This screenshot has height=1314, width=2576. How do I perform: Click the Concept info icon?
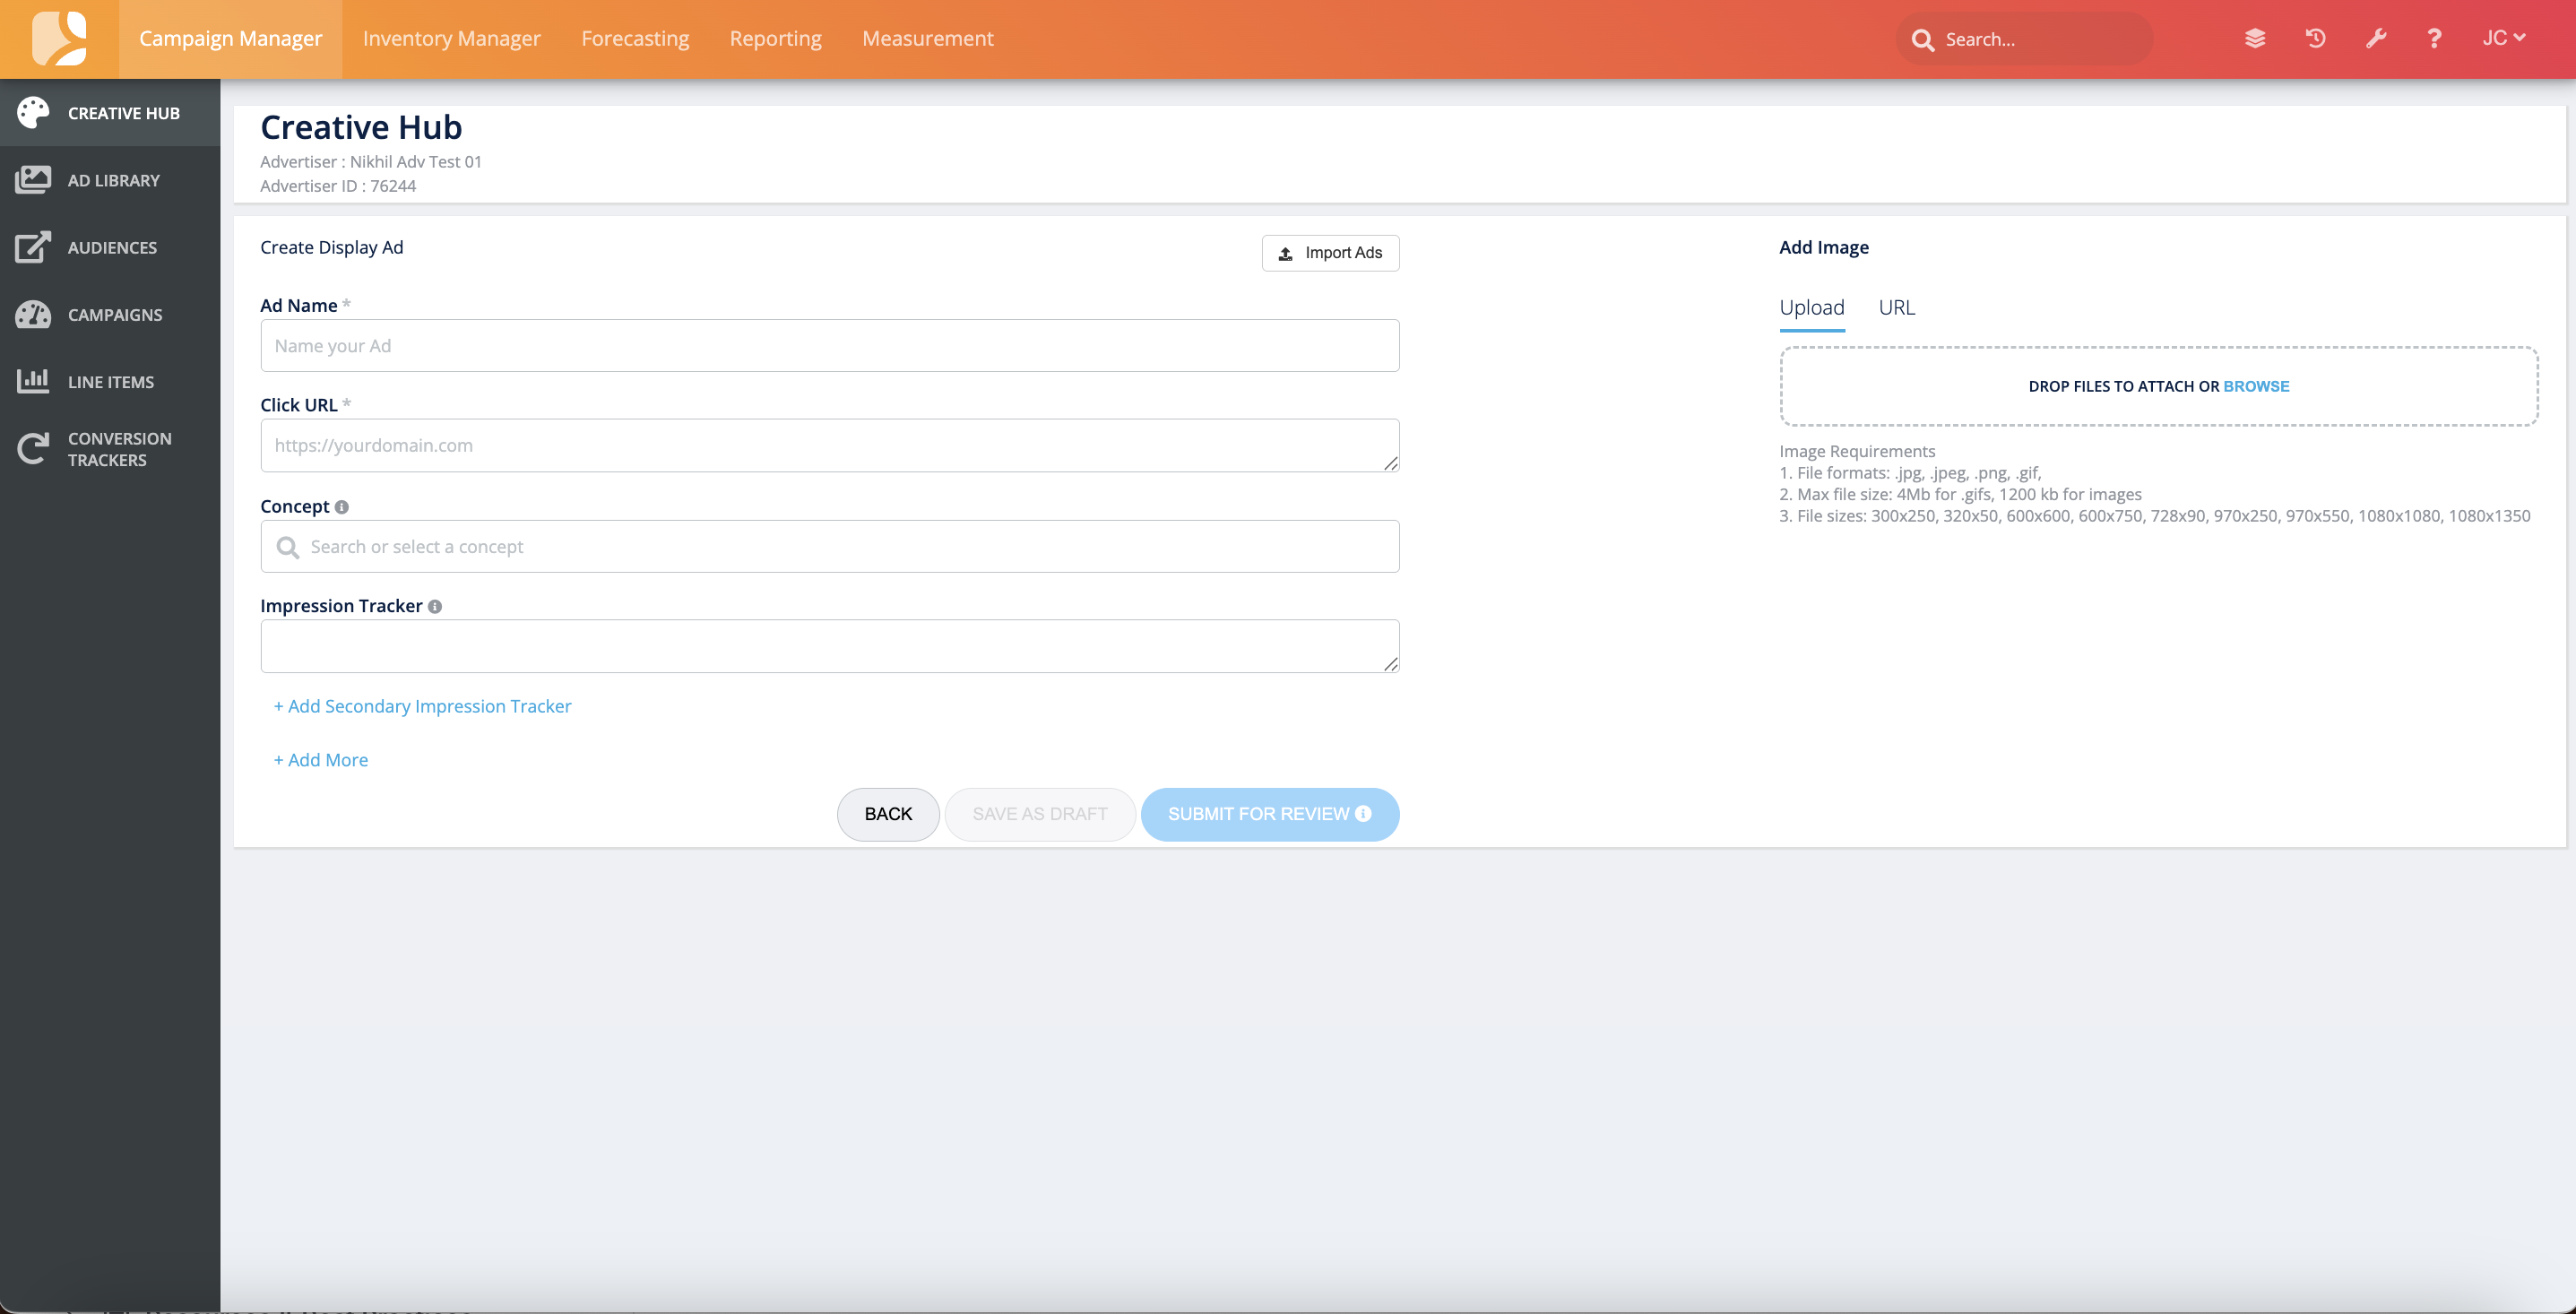[x=342, y=507]
